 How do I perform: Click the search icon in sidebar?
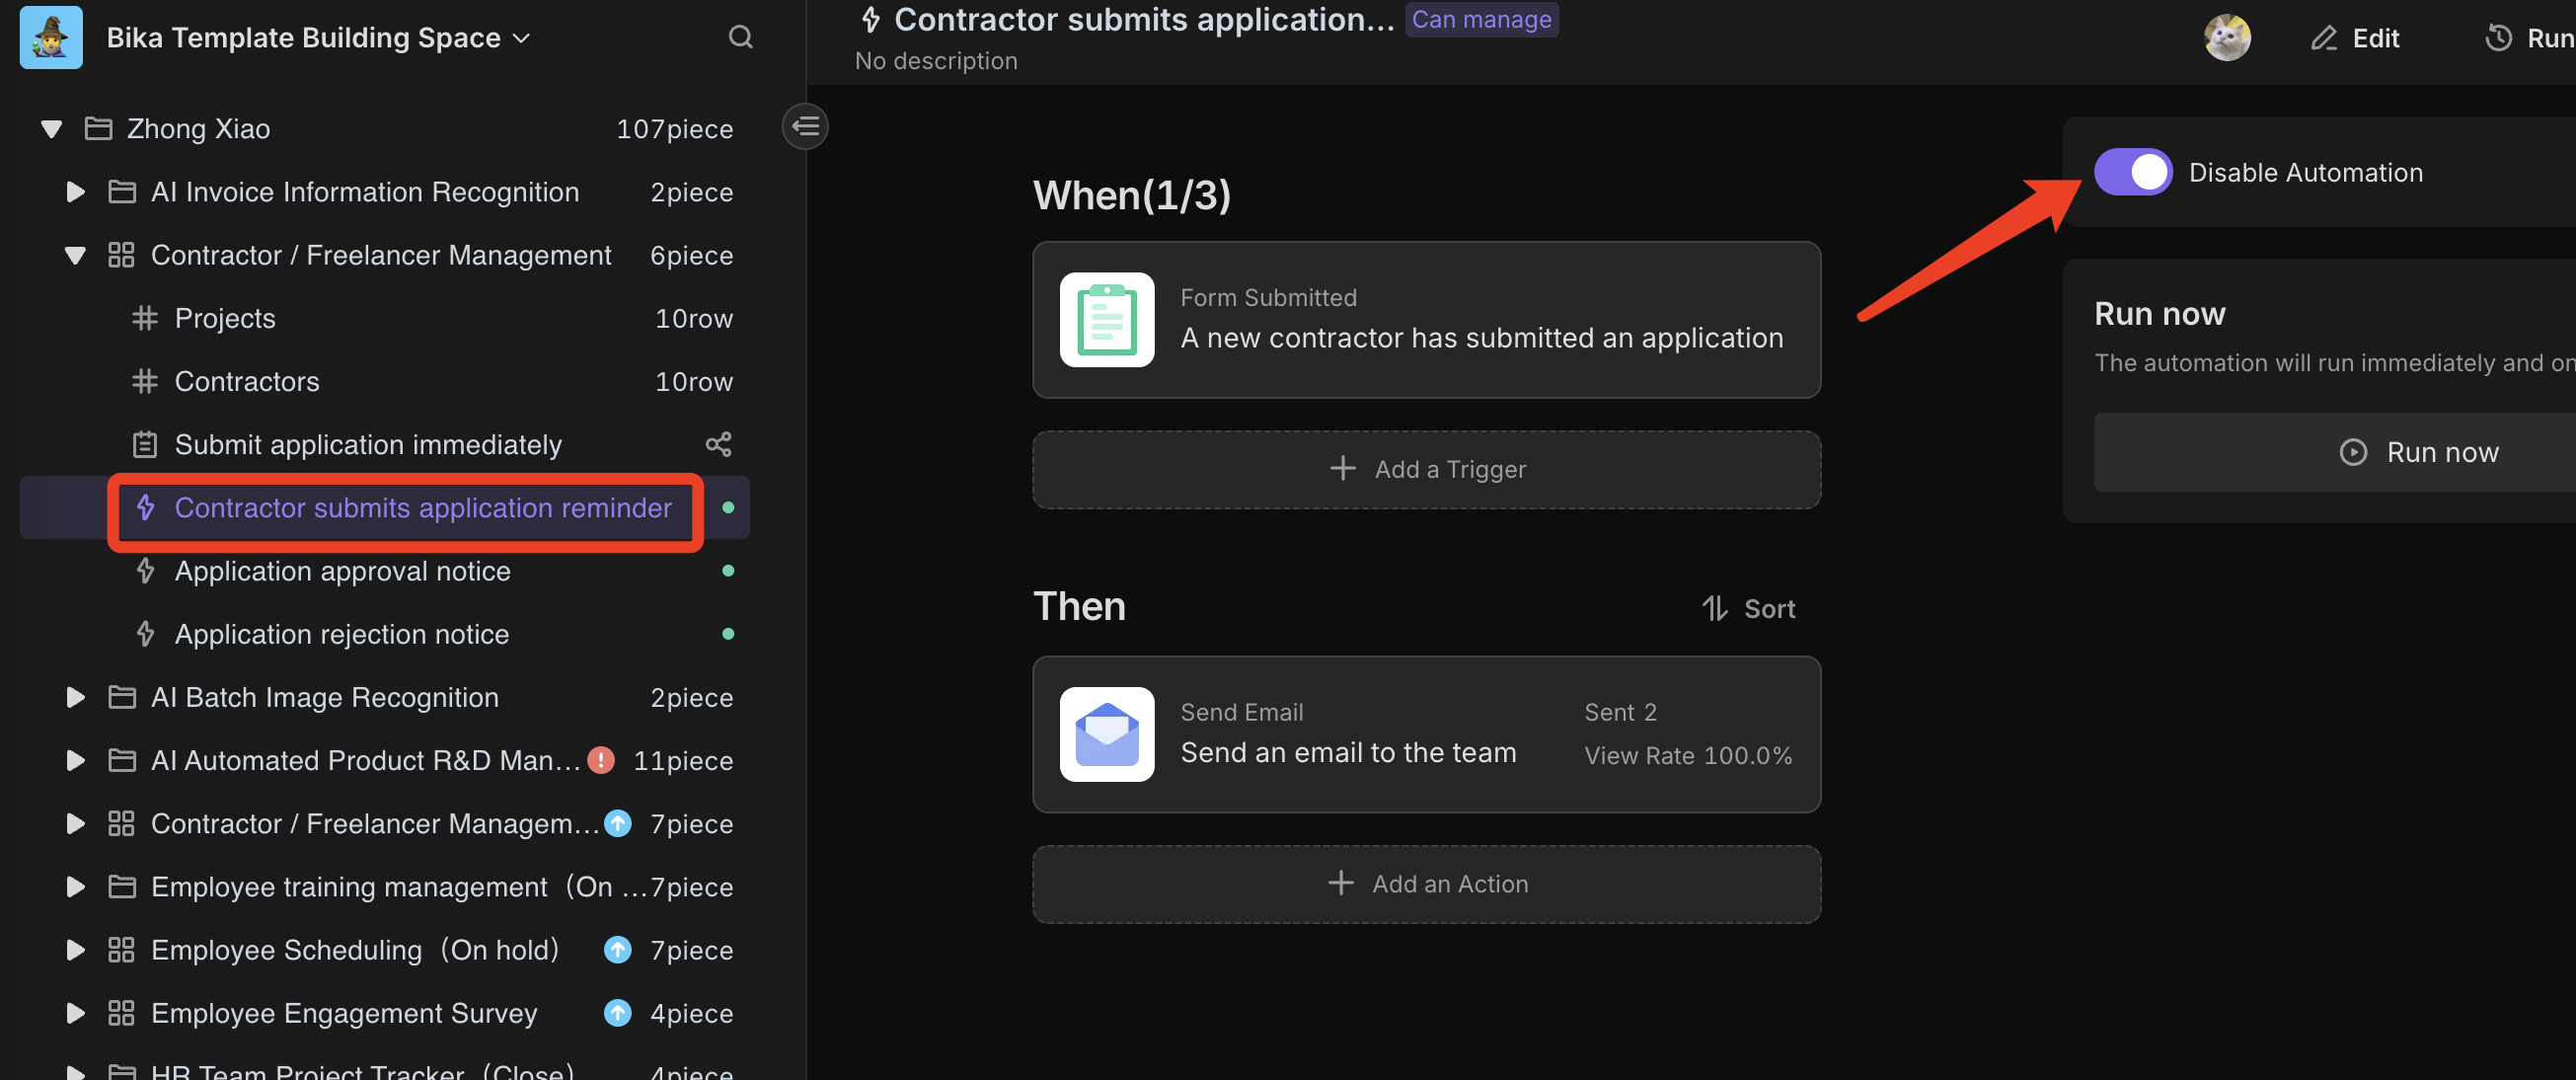pos(741,37)
